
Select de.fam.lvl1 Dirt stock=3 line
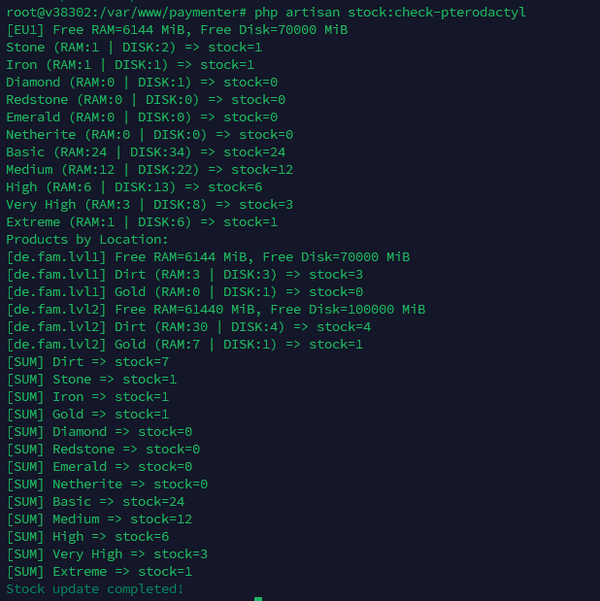pos(185,275)
